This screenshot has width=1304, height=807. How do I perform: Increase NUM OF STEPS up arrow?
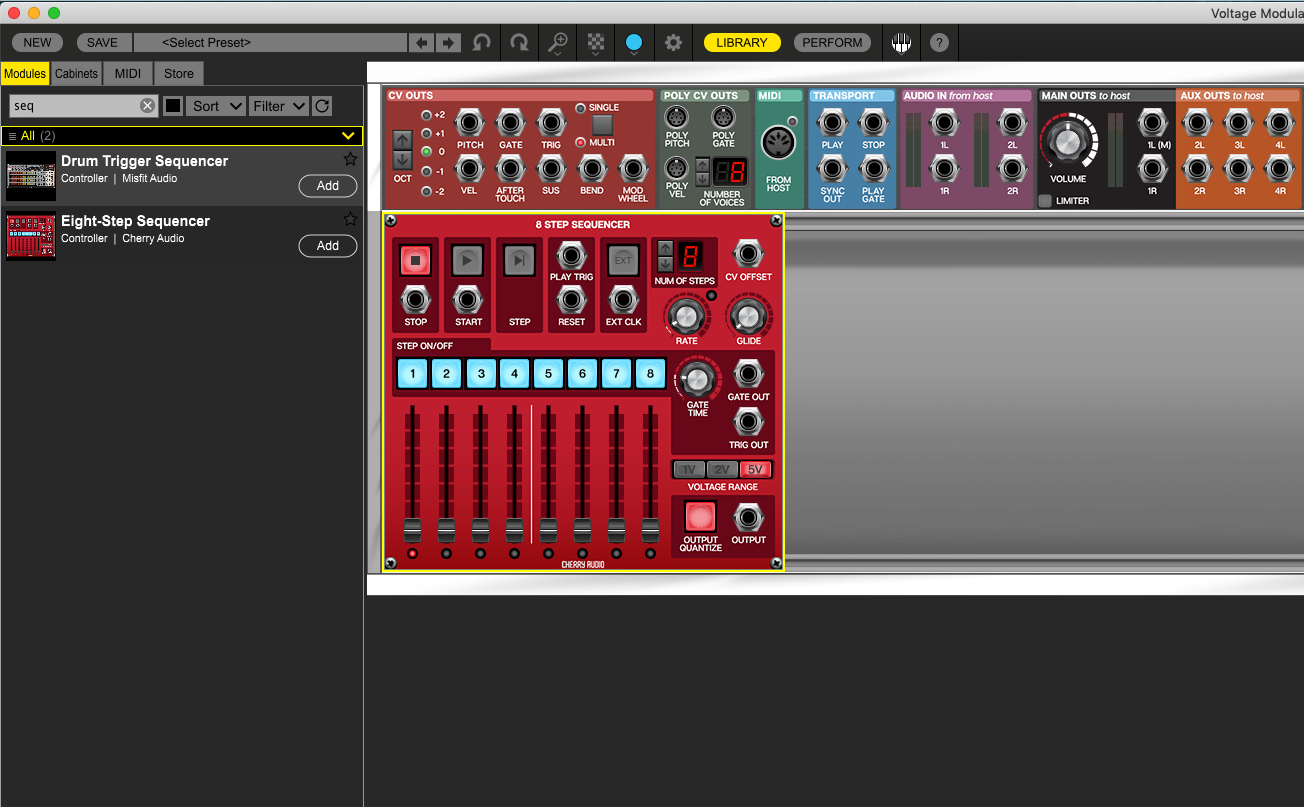tap(665, 248)
